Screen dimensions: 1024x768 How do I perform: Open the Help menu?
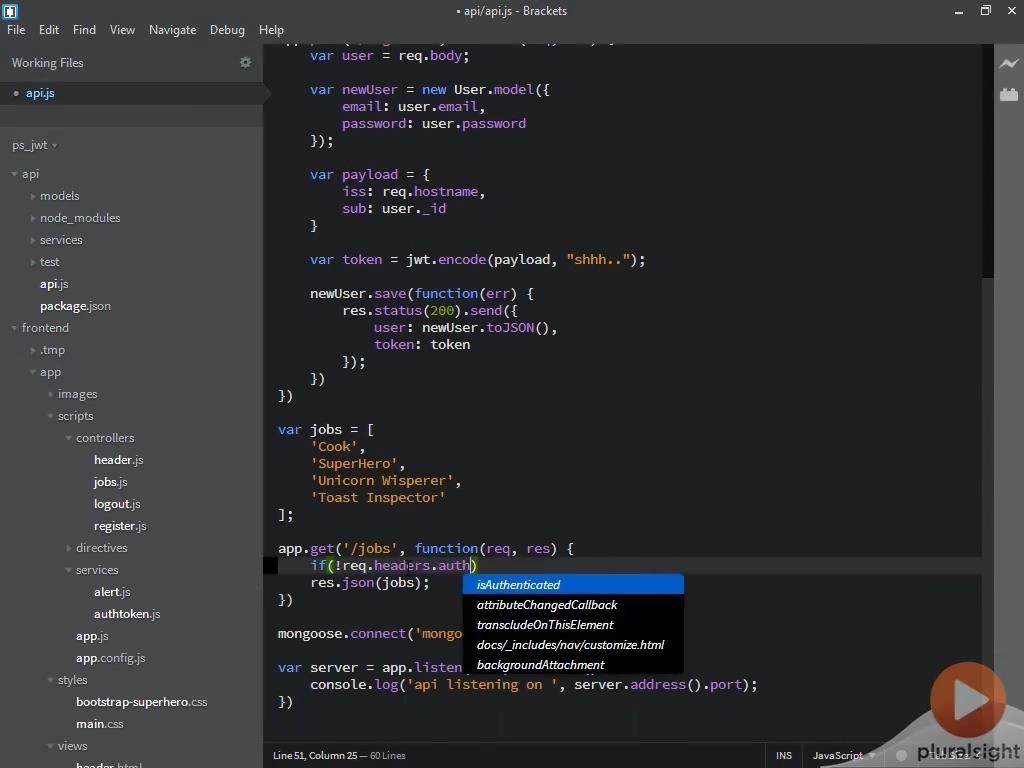[x=271, y=30]
